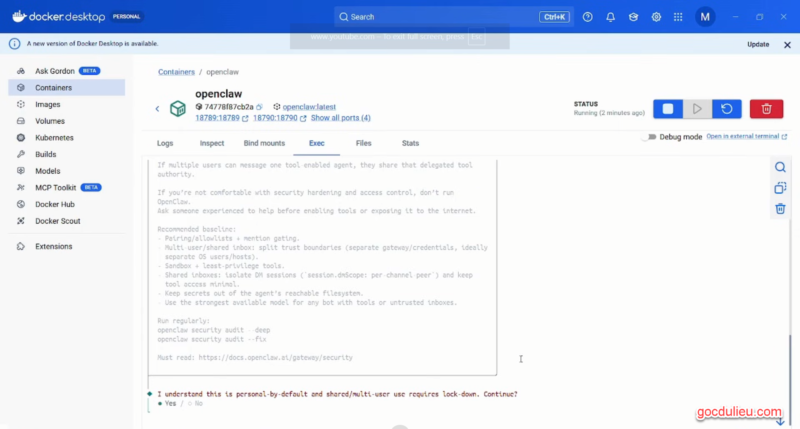Open the notifications bell

coord(610,17)
